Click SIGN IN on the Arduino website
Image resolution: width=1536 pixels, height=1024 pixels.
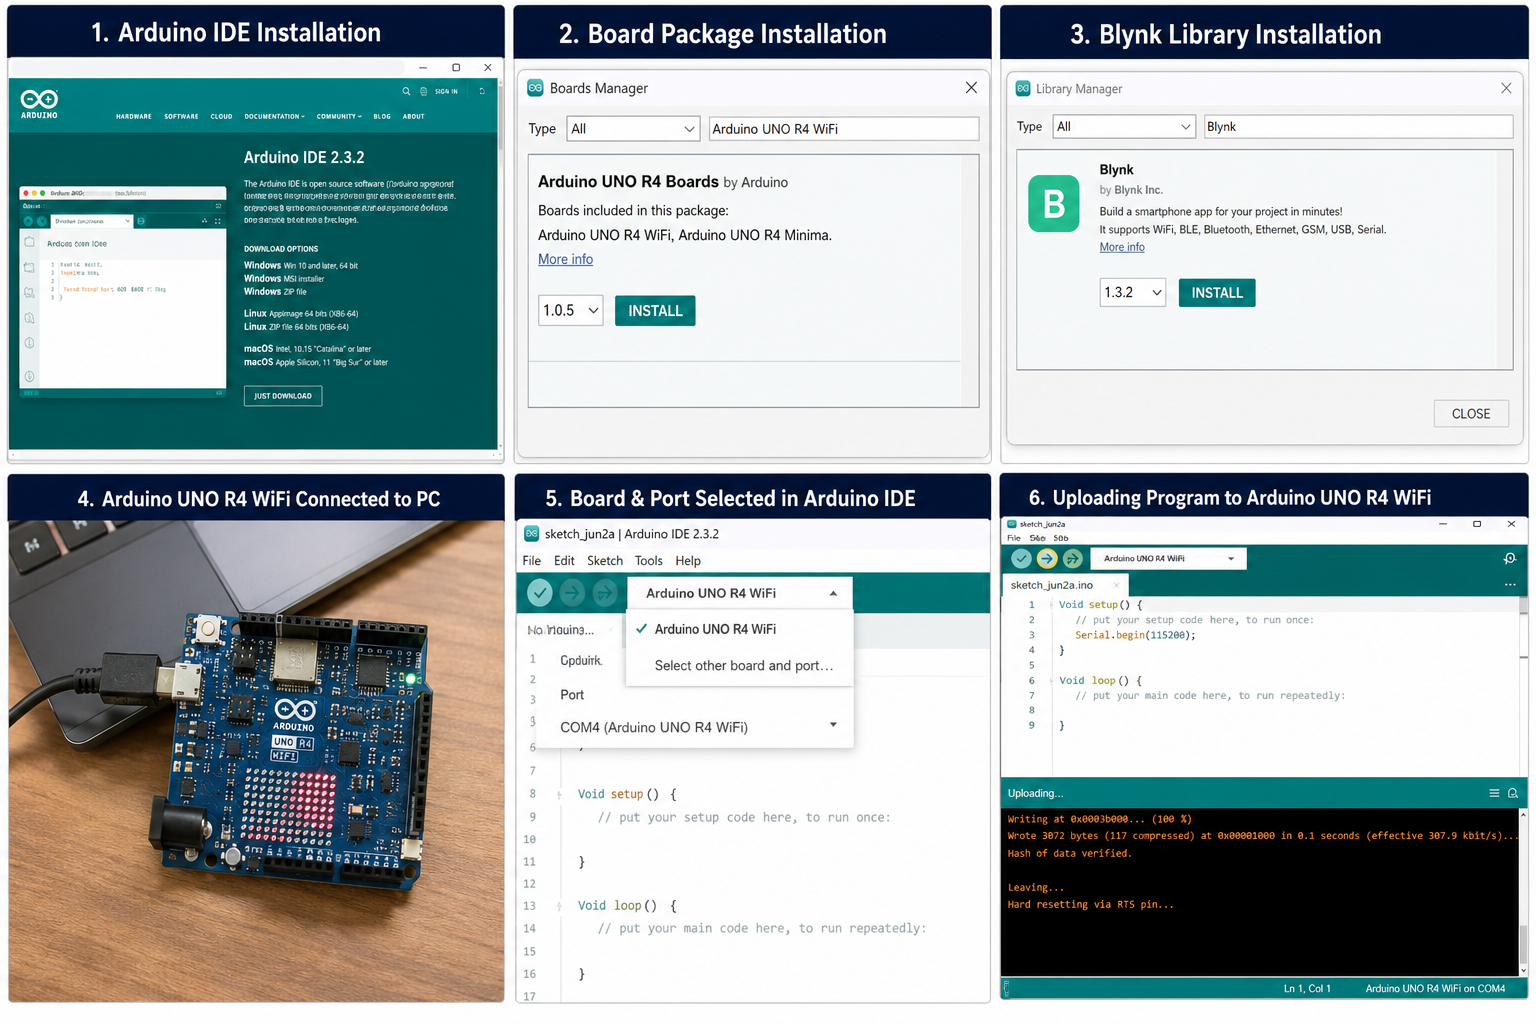(x=446, y=91)
